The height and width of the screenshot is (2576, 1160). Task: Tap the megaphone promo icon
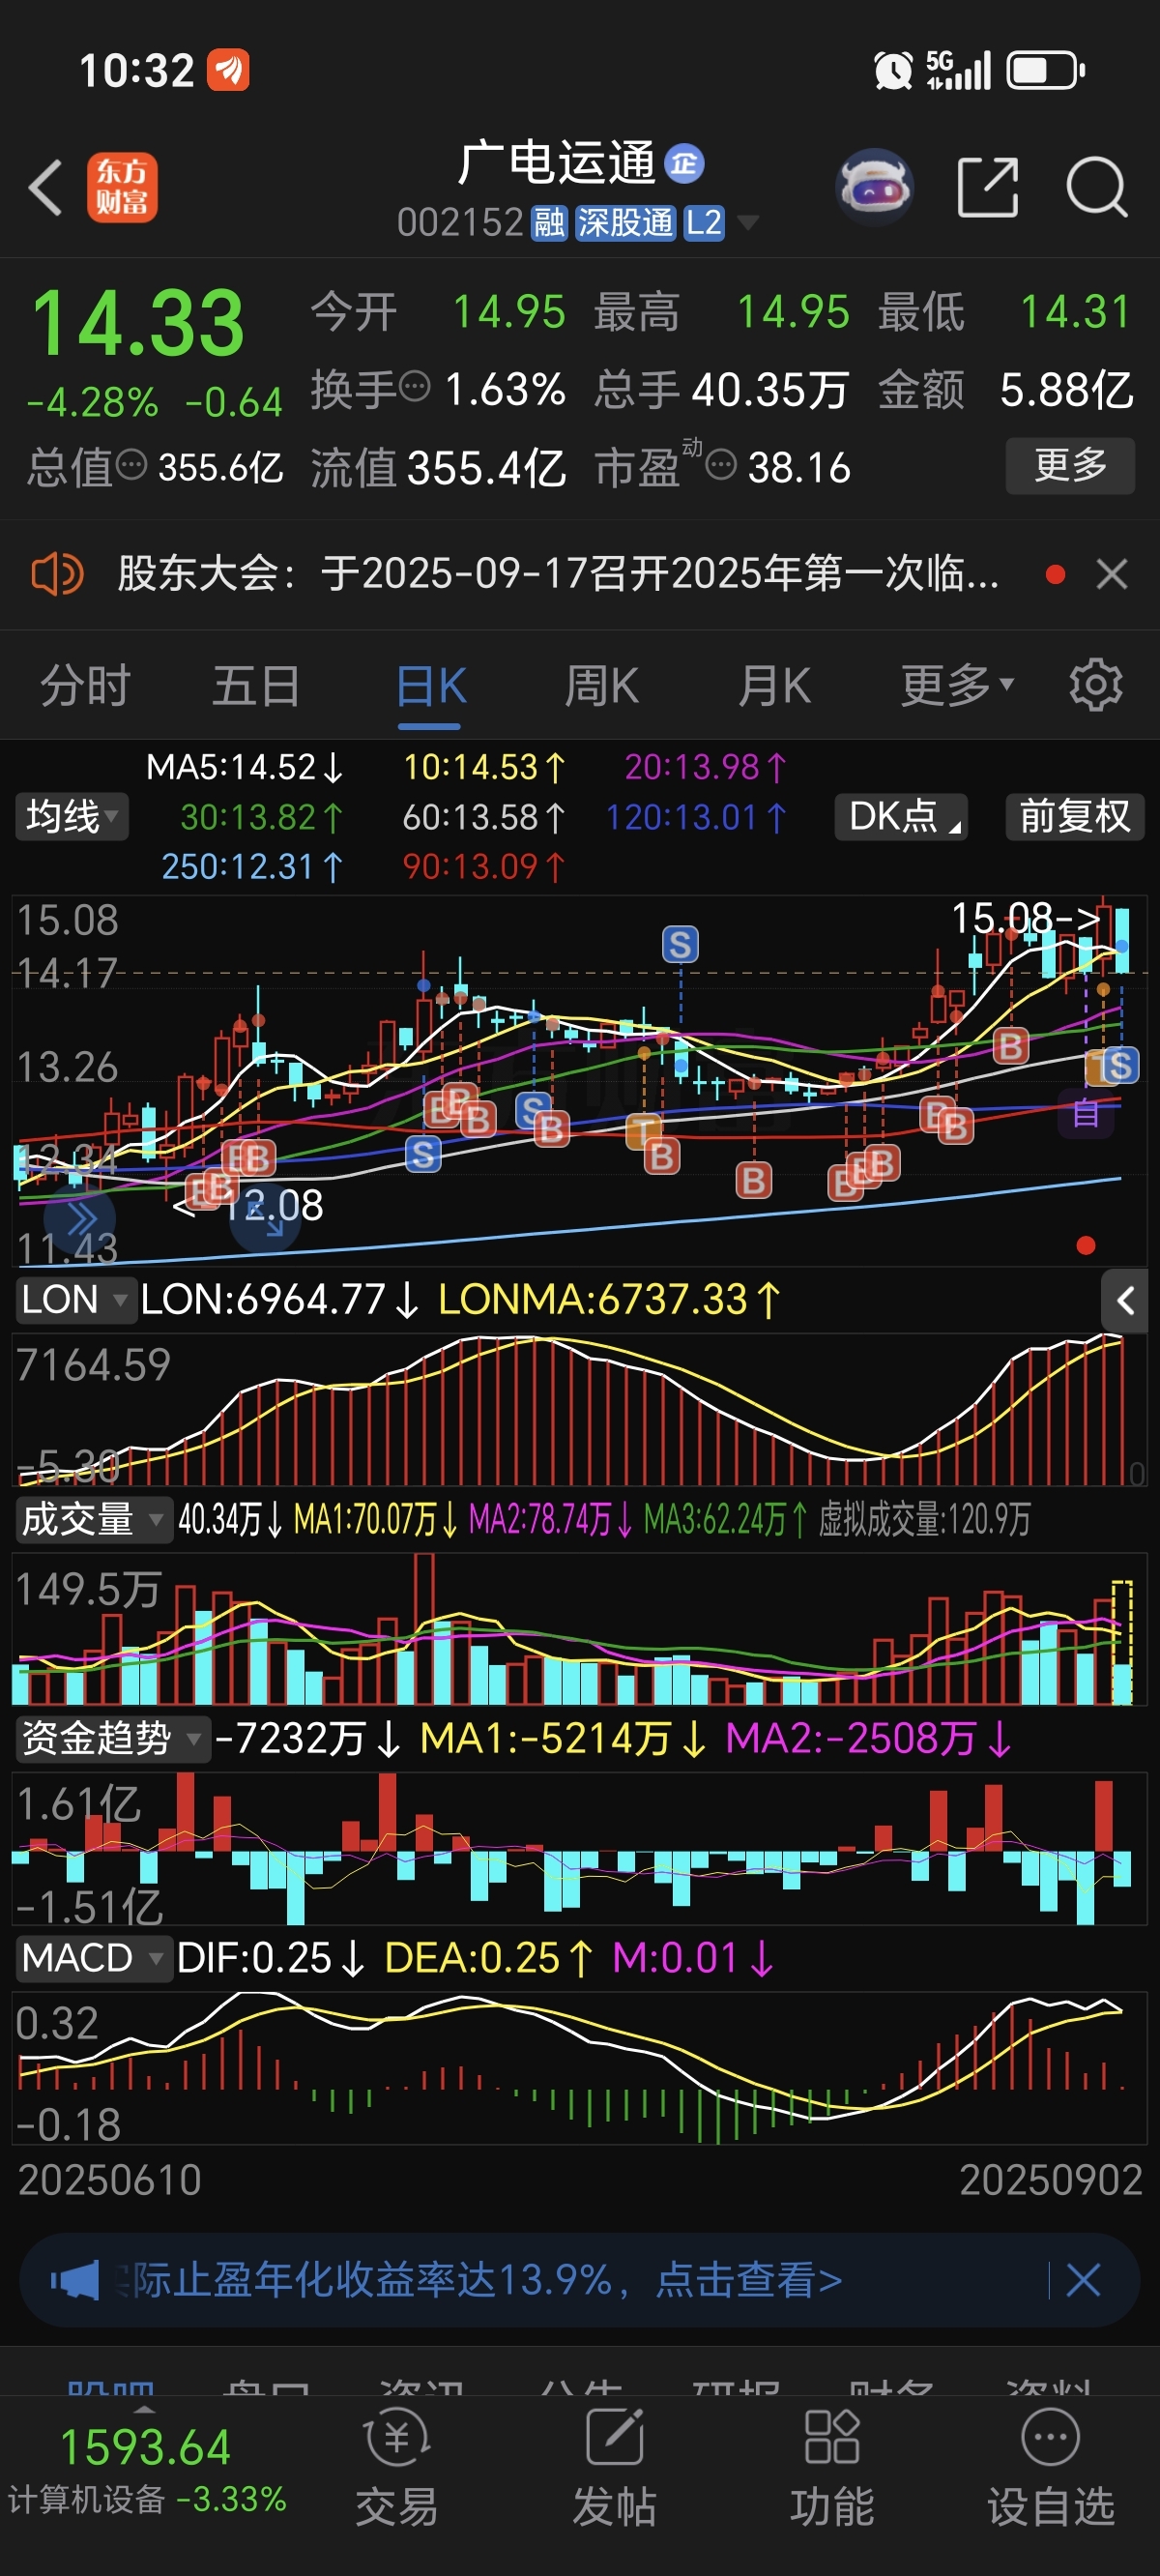(x=75, y=2281)
